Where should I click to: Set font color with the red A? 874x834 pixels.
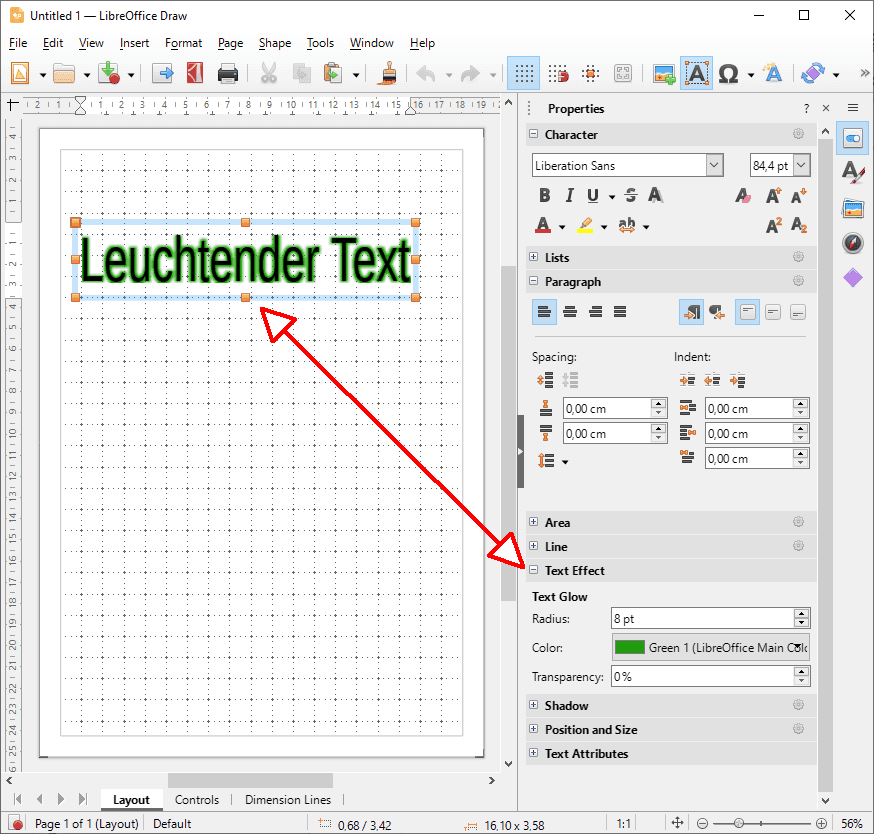[543, 225]
